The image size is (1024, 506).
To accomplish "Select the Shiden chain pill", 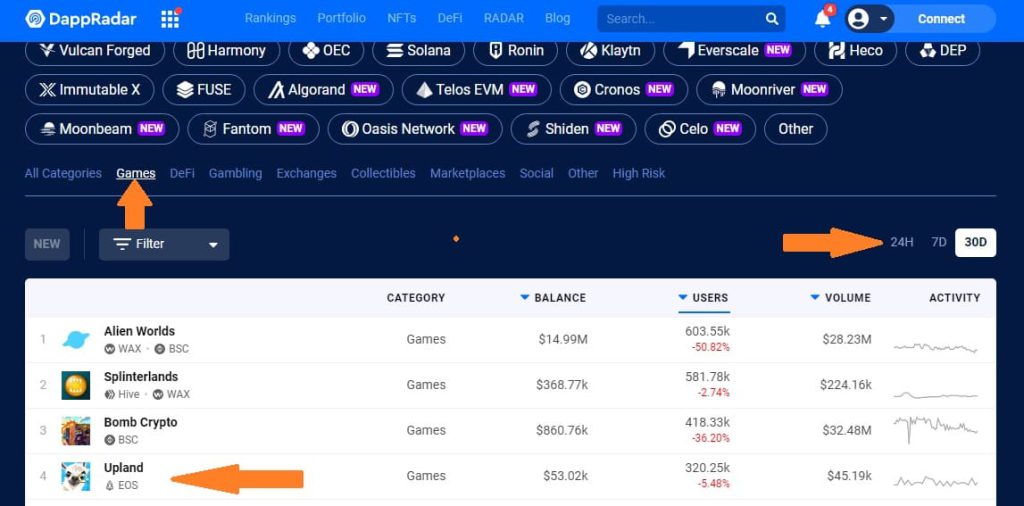I will coord(573,129).
